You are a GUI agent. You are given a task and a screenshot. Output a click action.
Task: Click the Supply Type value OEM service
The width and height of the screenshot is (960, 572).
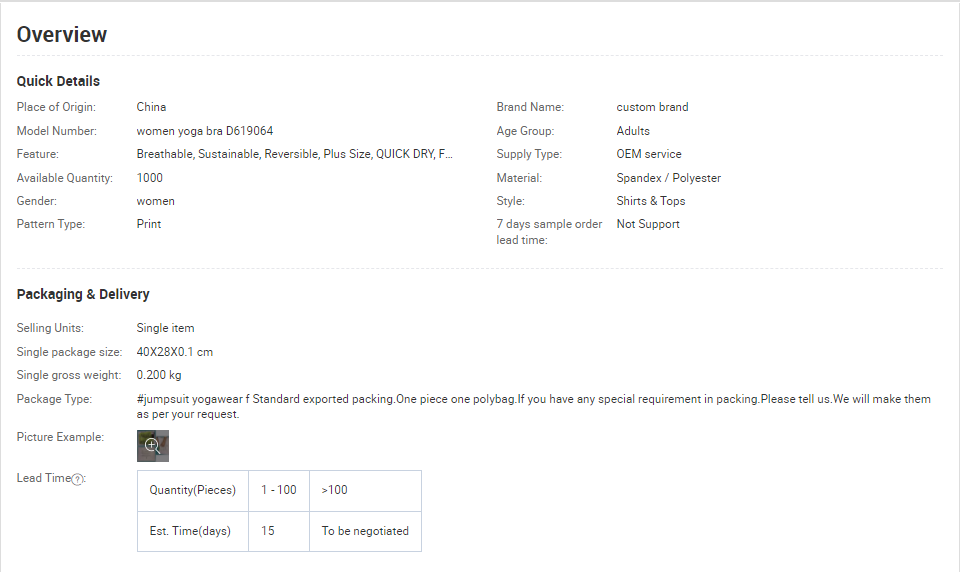[649, 154]
